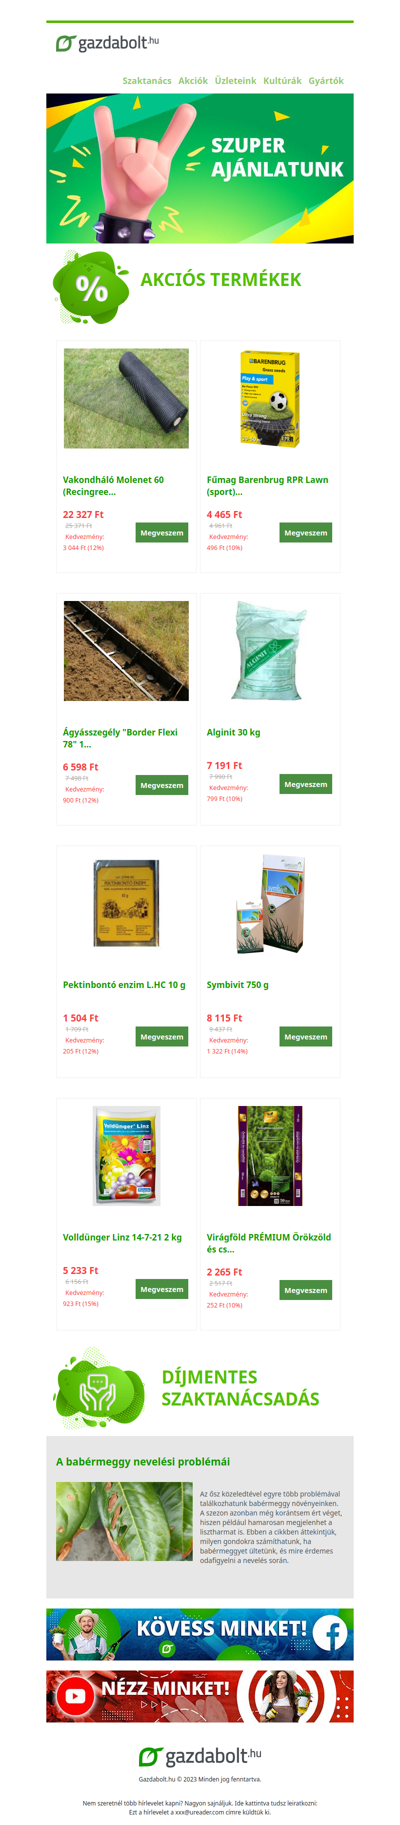Image resolution: width=400 pixels, height=1825 pixels.
Task: Click the Szuper ajánlatunk hero banner
Action: tap(200, 168)
